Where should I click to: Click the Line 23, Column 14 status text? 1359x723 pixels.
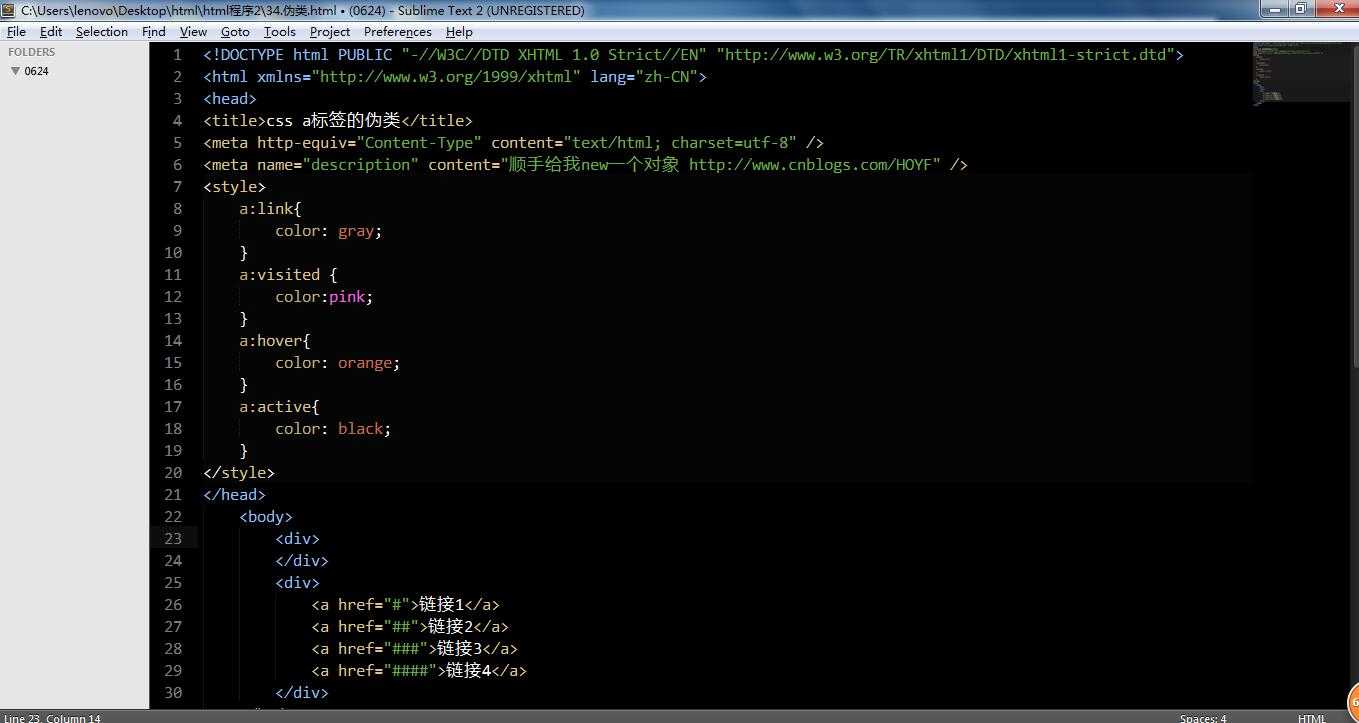coord(52,718)
